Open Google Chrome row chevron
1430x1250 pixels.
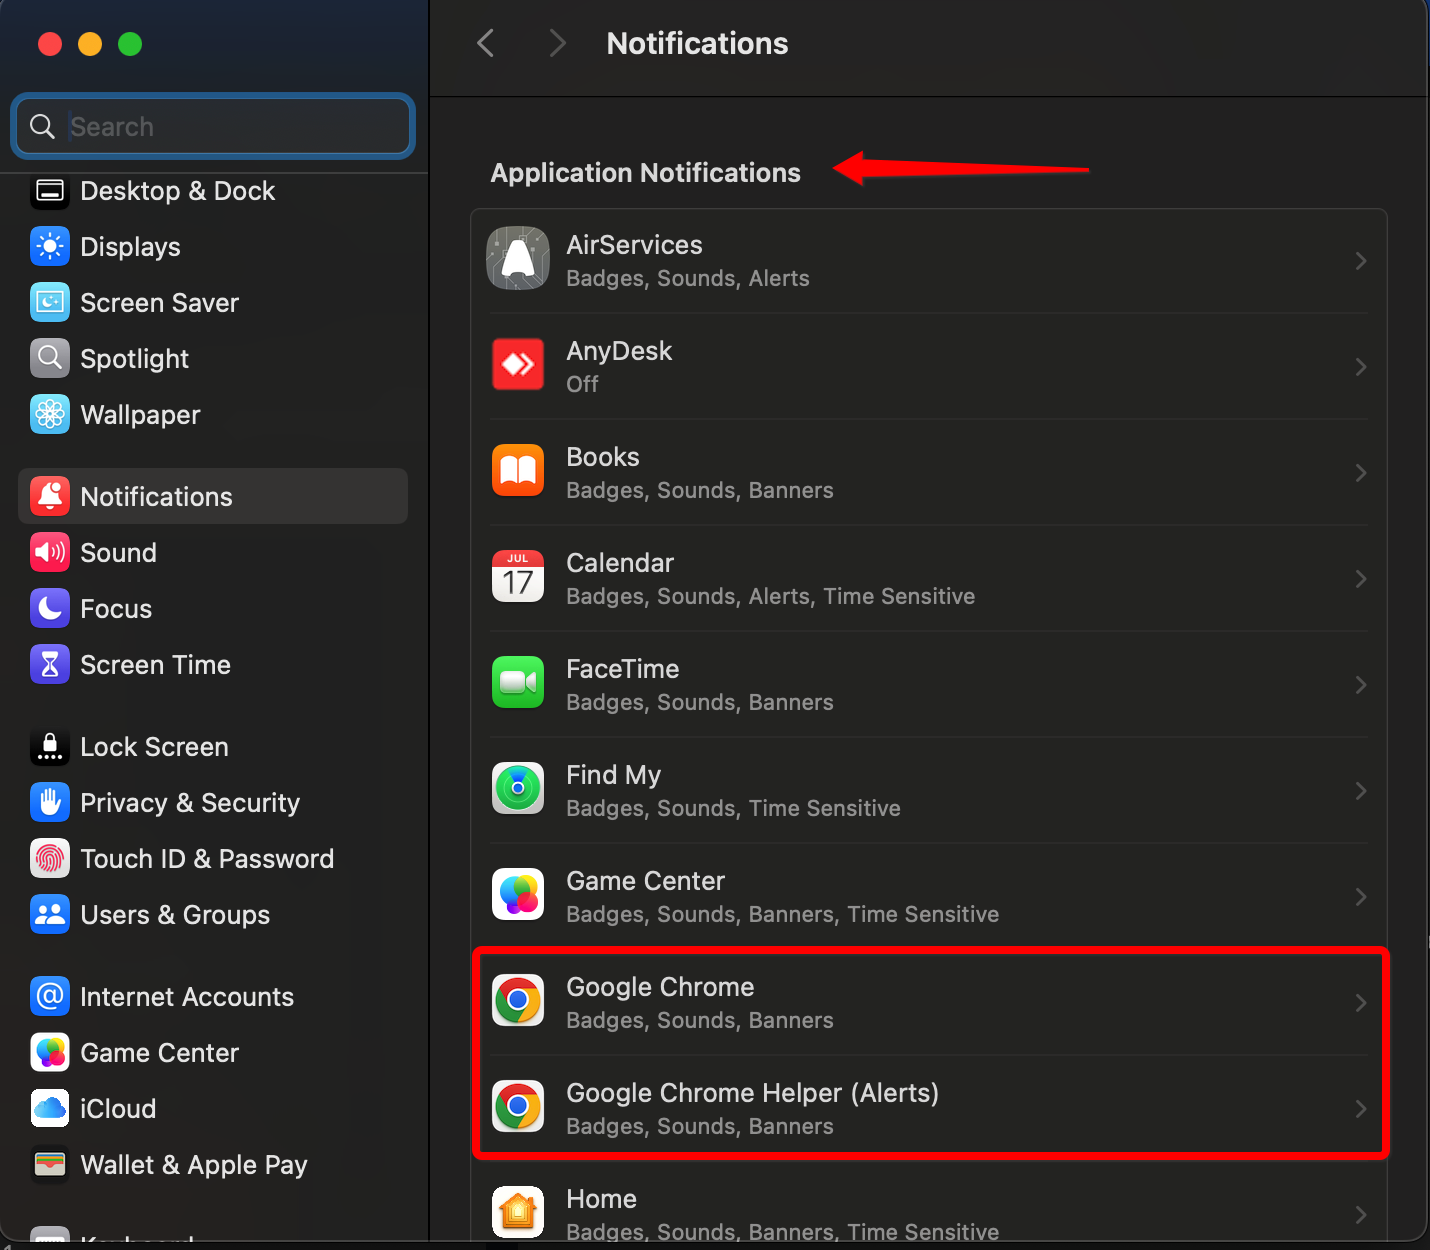tap(1361, 1003)
